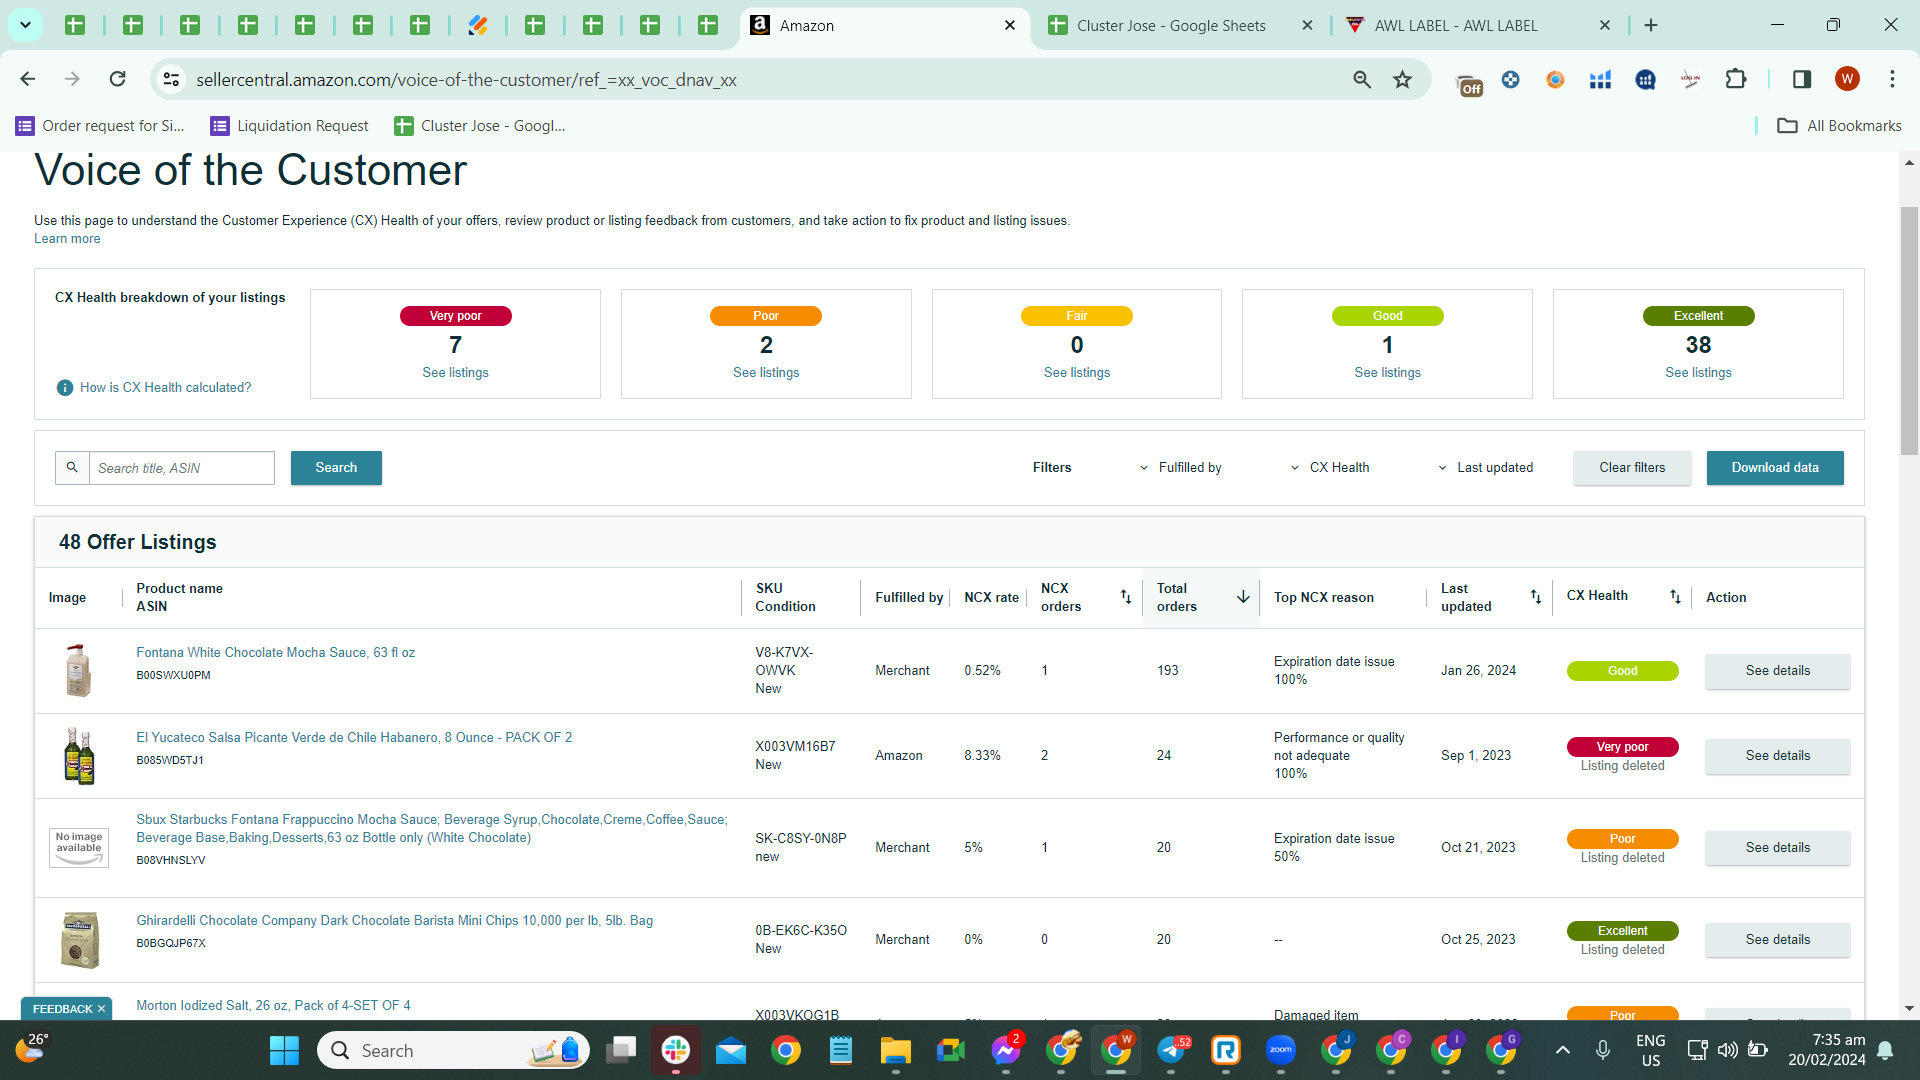Click the info icon beside How is CX Health calculated
Viewport: 1920px width, 1080px height.
(x=65, y=388)
